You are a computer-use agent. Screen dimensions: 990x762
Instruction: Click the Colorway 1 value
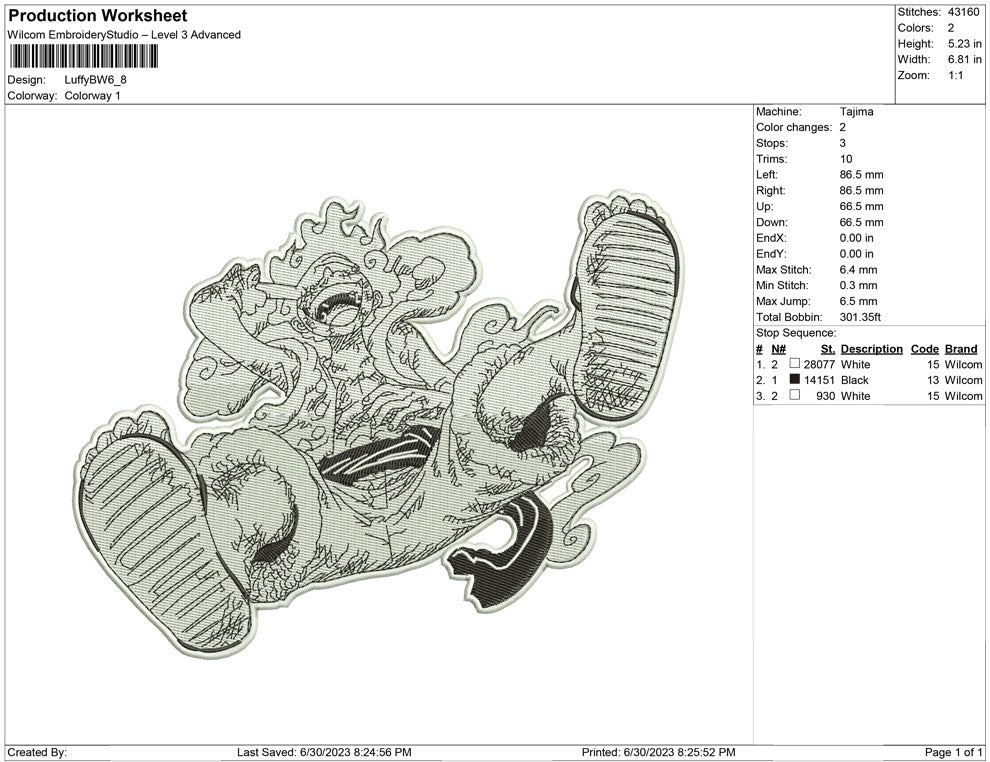click(92, 96)
